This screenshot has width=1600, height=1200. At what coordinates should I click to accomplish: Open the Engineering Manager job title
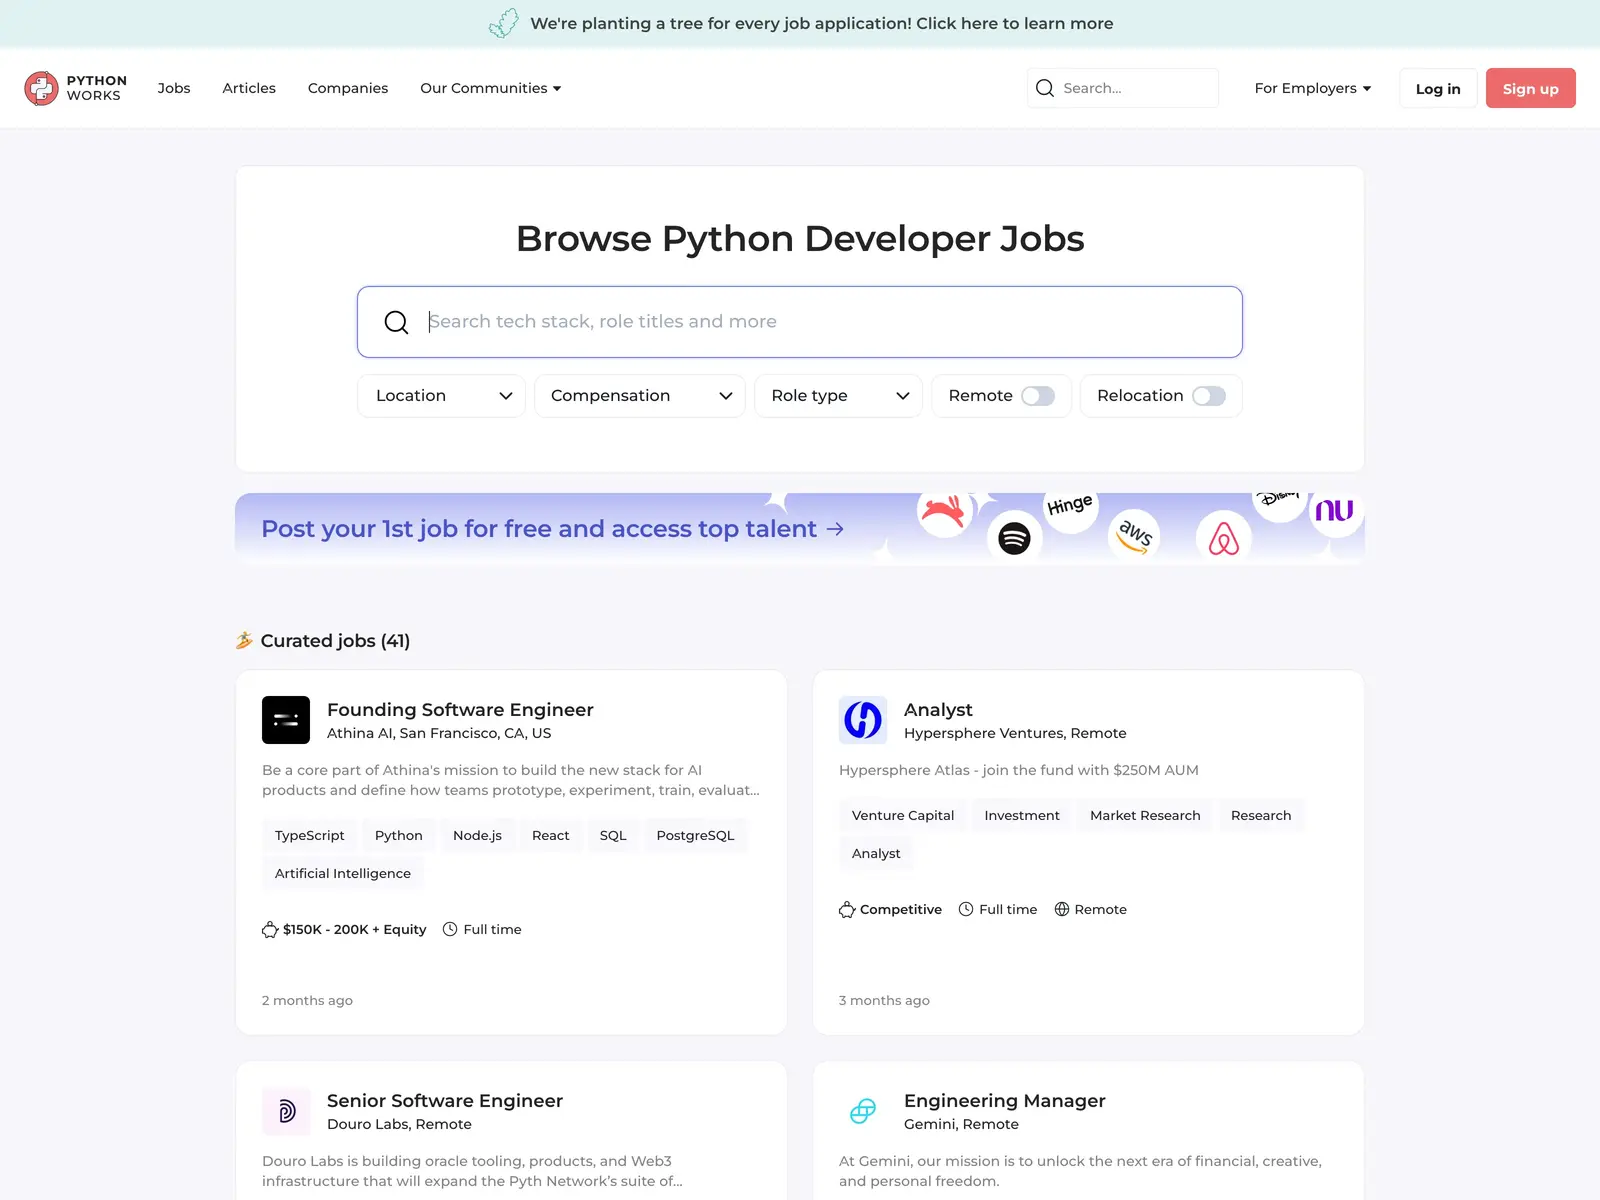point(1005,1100)
